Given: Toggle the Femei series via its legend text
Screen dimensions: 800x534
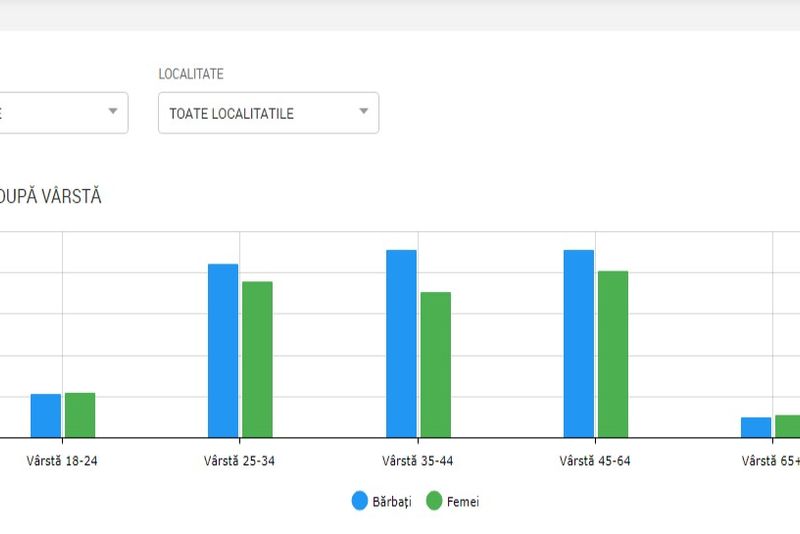Looking at the screenshot, I should click(463, 502).
